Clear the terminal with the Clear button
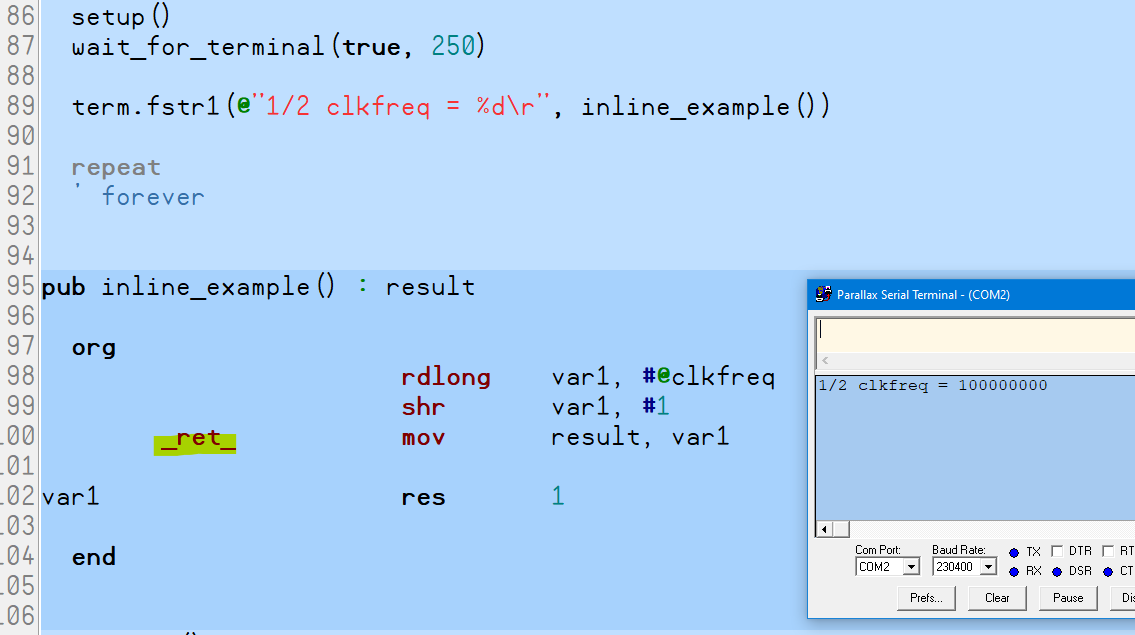 pos(996,598)
